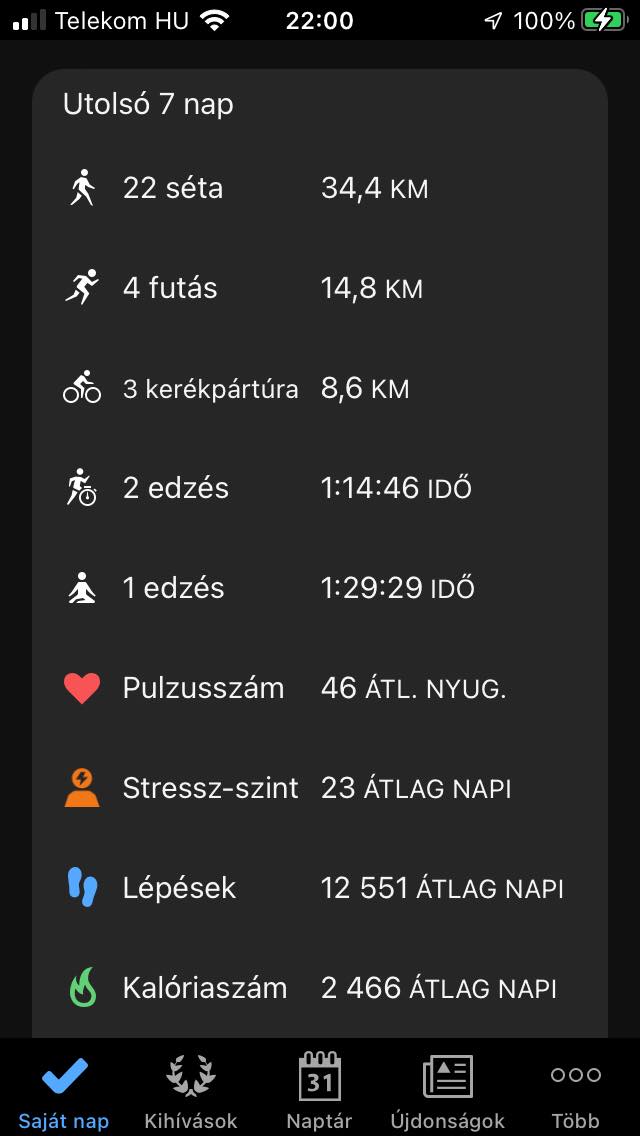Open the Több menu tab
This screenshot has width=640, height=1136.
[575, 1090]
